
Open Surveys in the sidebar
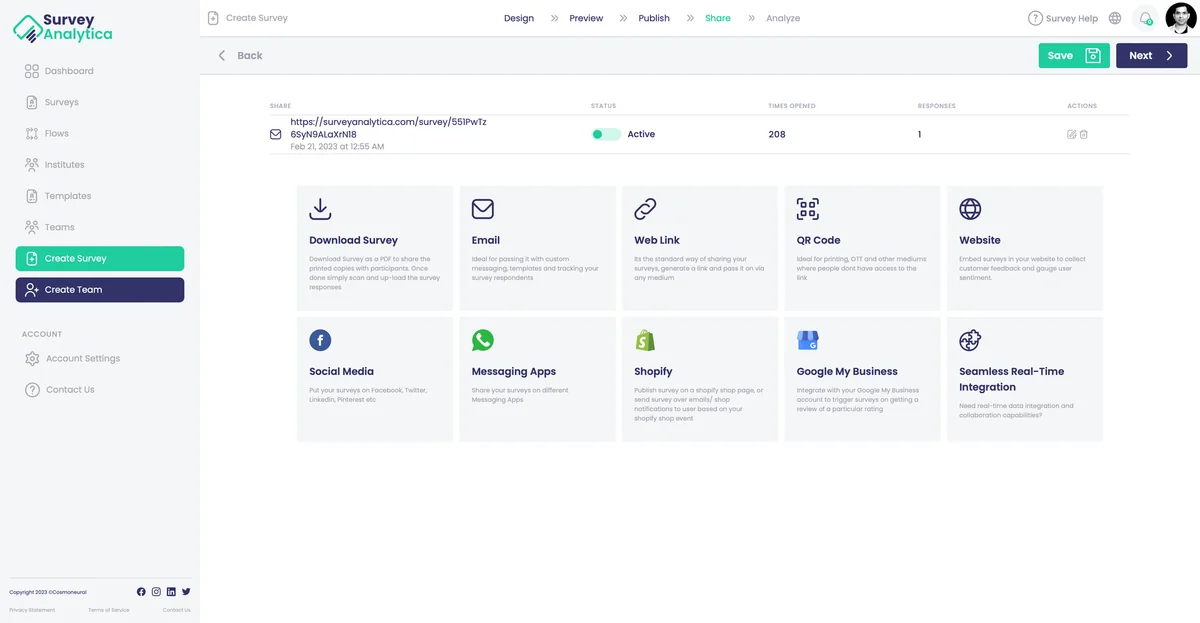point(61,102)
